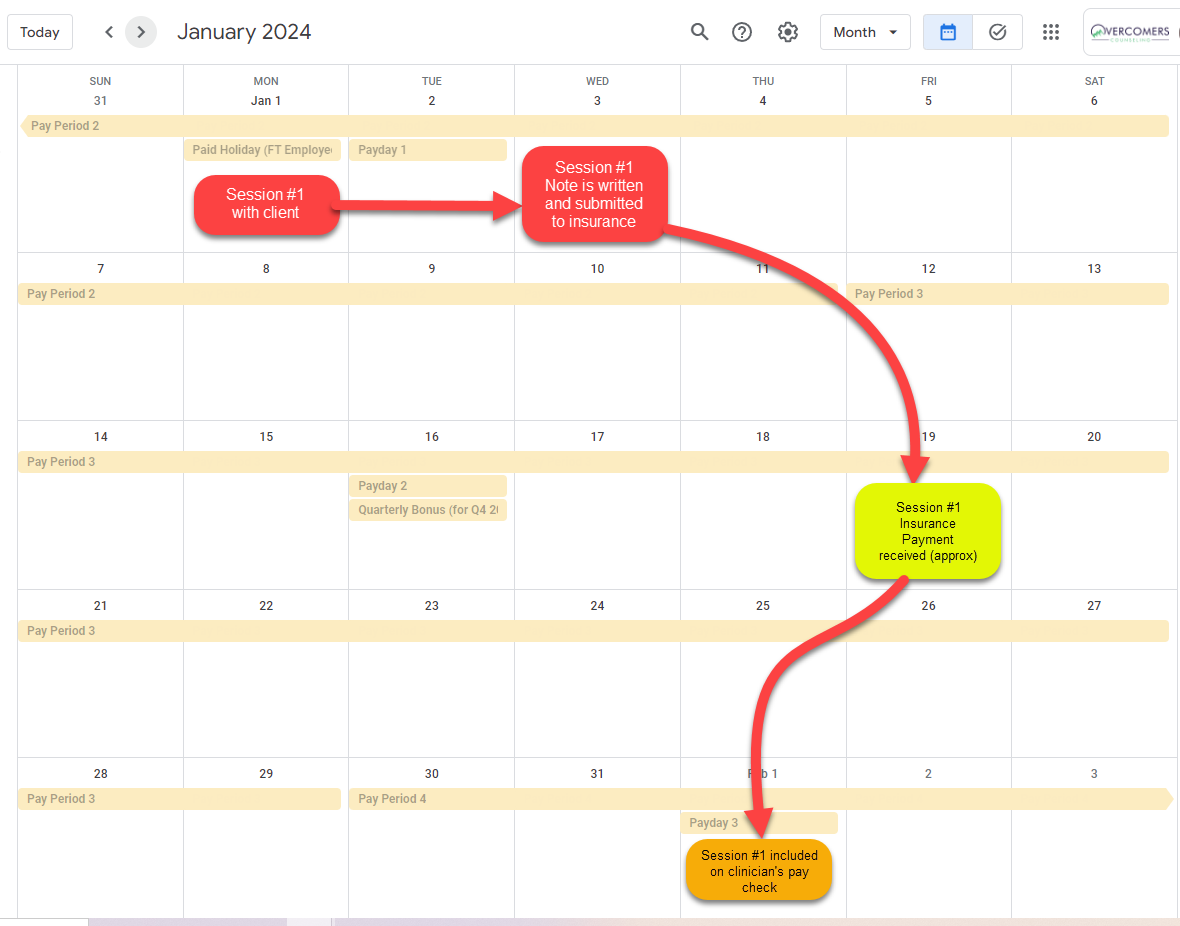Click the Overcomers Counseling logo
This screenshot has width=1180, height=926.
point(1131,32)
